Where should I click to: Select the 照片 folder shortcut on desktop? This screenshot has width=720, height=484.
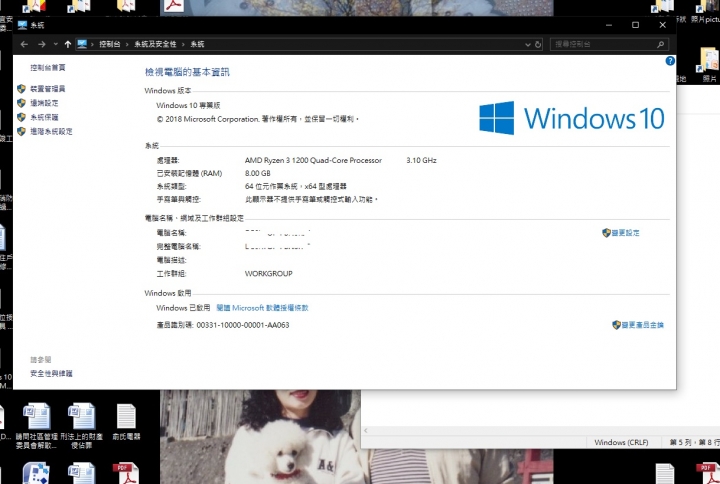pyautogui.click(x=709, y=65)
